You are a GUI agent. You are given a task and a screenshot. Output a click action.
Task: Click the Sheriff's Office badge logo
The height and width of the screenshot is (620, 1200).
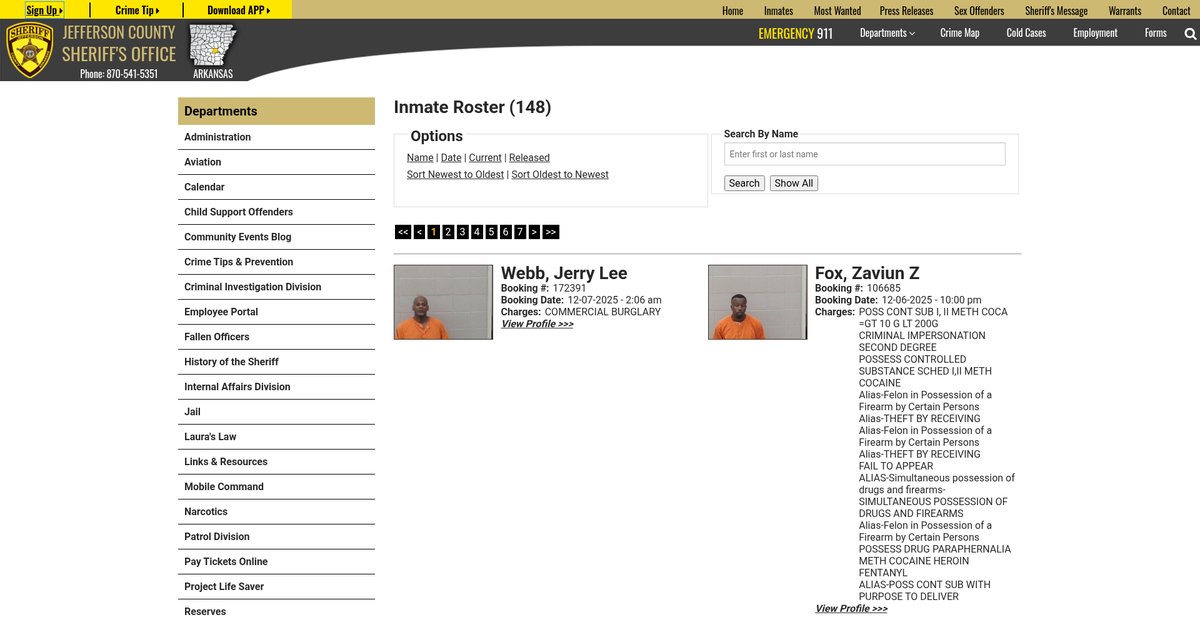coord(29,50)
